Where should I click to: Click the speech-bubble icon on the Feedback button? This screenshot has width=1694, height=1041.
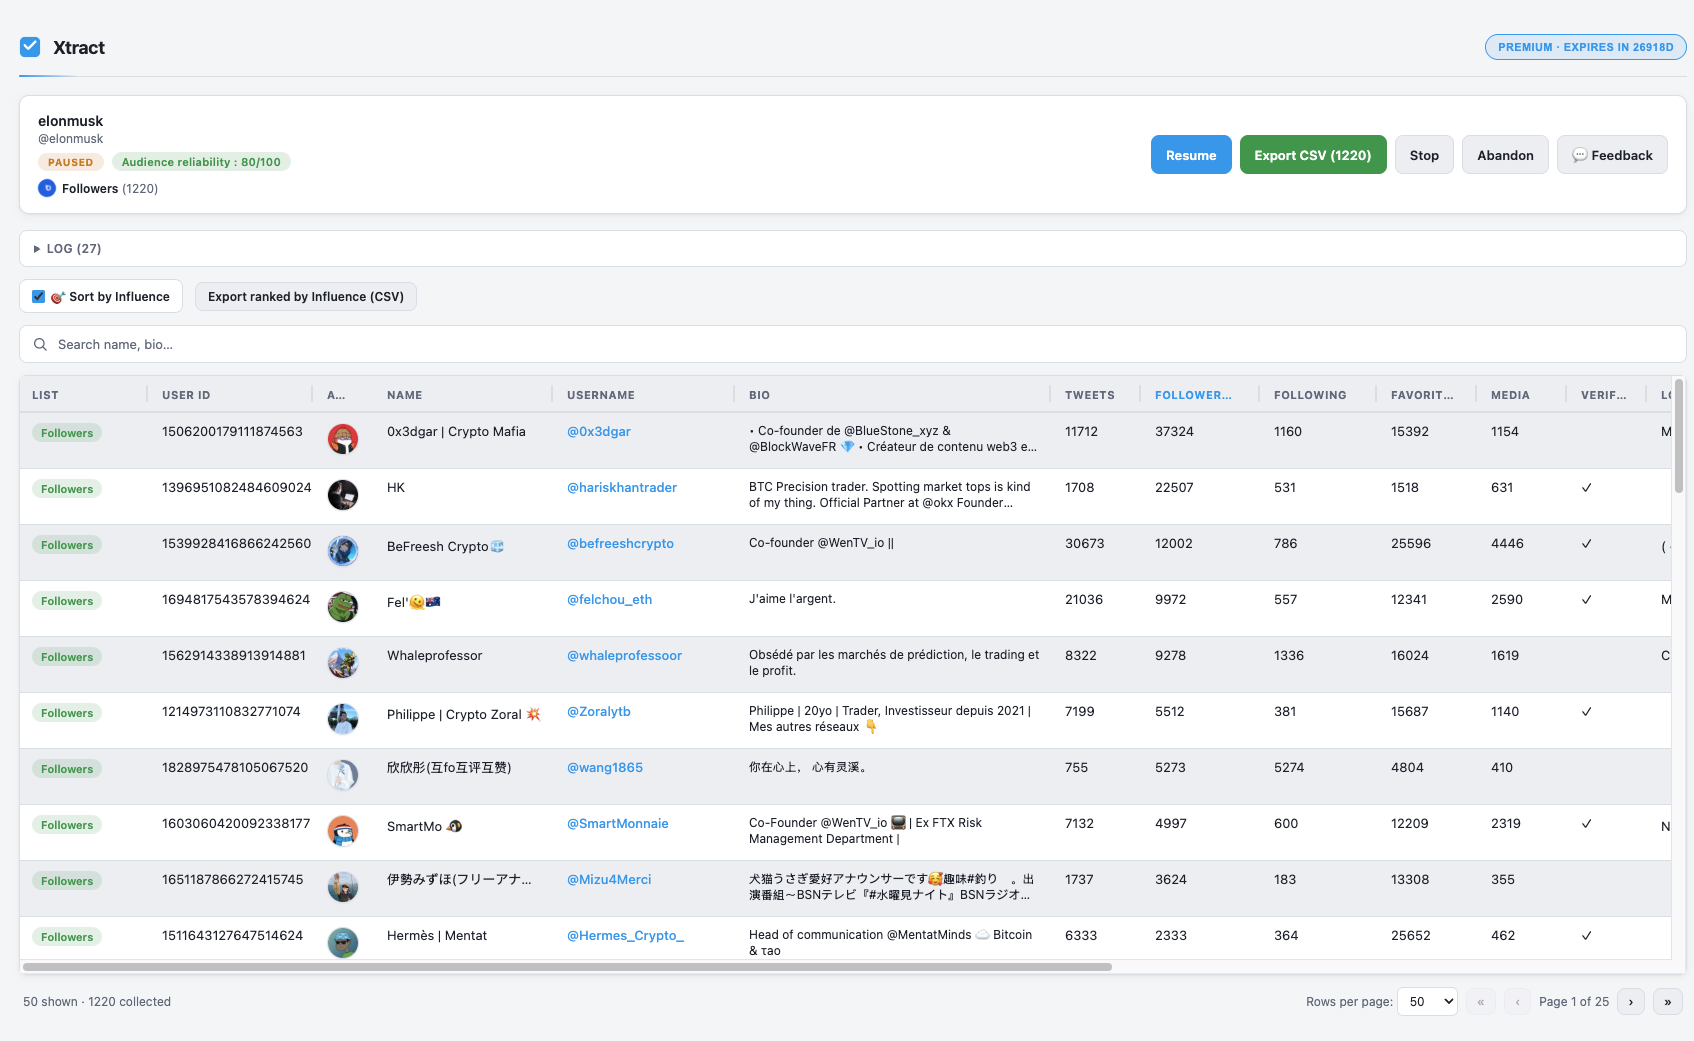tap(1581, 155)
